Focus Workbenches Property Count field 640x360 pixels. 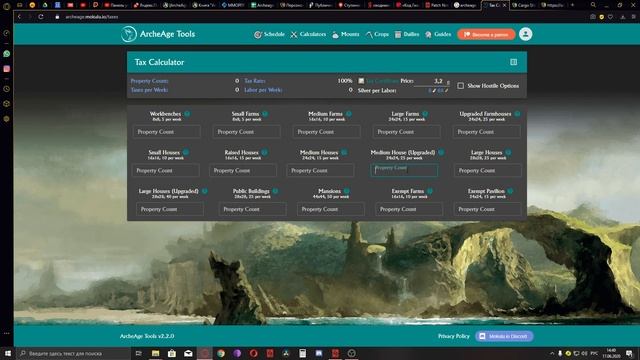pyautogui.click(x=166, y=132)
